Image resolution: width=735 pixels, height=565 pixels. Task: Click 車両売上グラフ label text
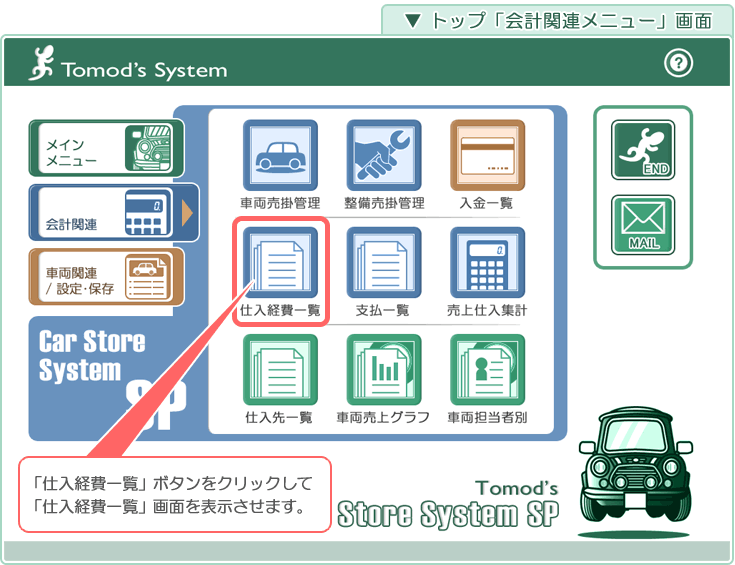tap(383, 417)
